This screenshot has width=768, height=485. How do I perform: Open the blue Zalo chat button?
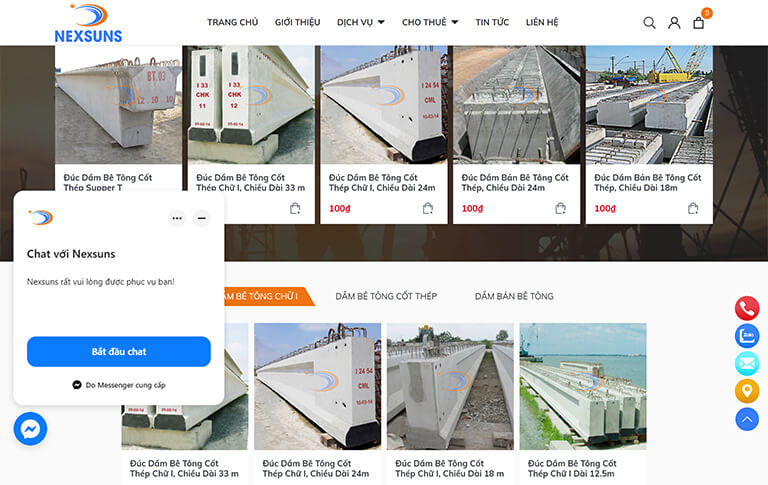(x=746, y=336)
